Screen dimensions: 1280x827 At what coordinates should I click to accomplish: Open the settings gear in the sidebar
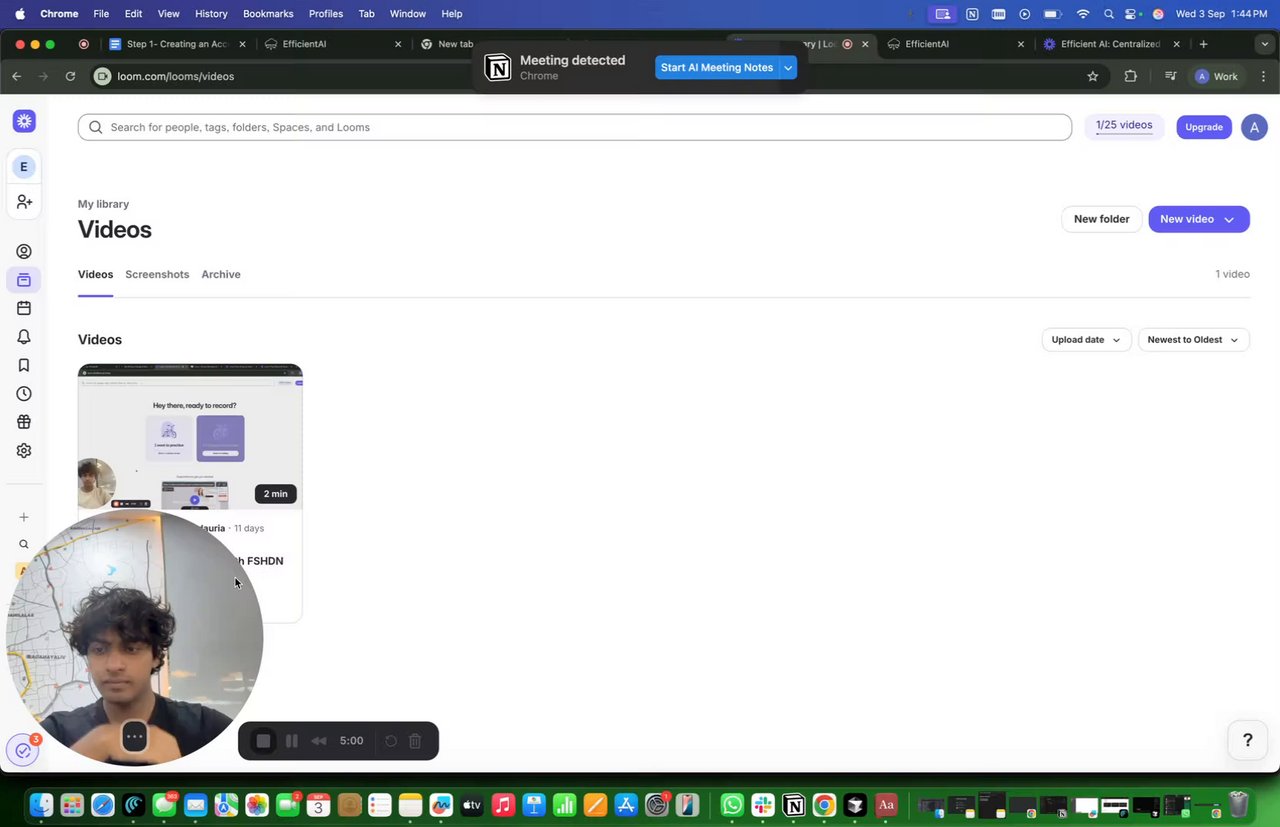pyautogui.click(x=24, y=451)
